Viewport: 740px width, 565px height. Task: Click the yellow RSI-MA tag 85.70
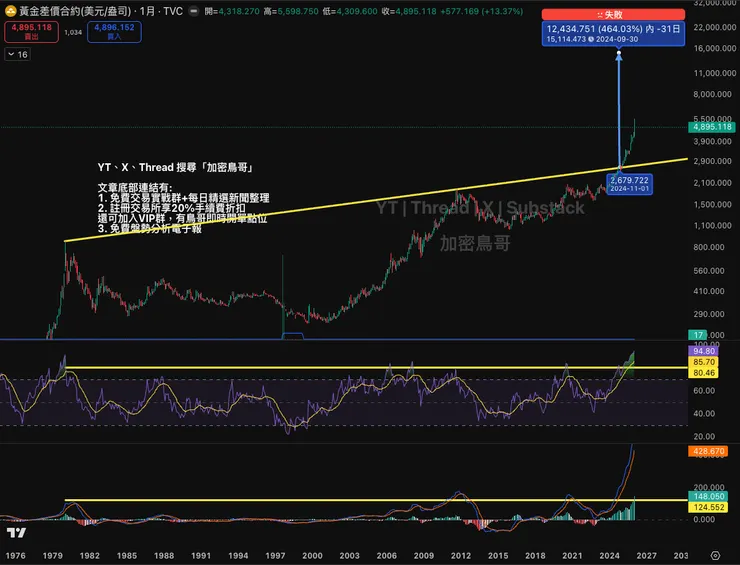pos(704,362)
